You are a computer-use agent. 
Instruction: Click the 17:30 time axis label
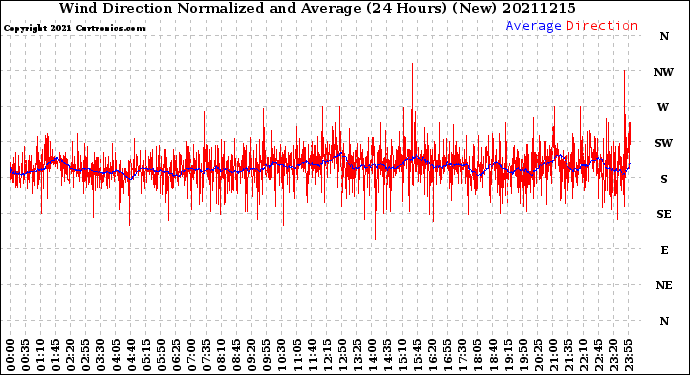coord(462,355)
